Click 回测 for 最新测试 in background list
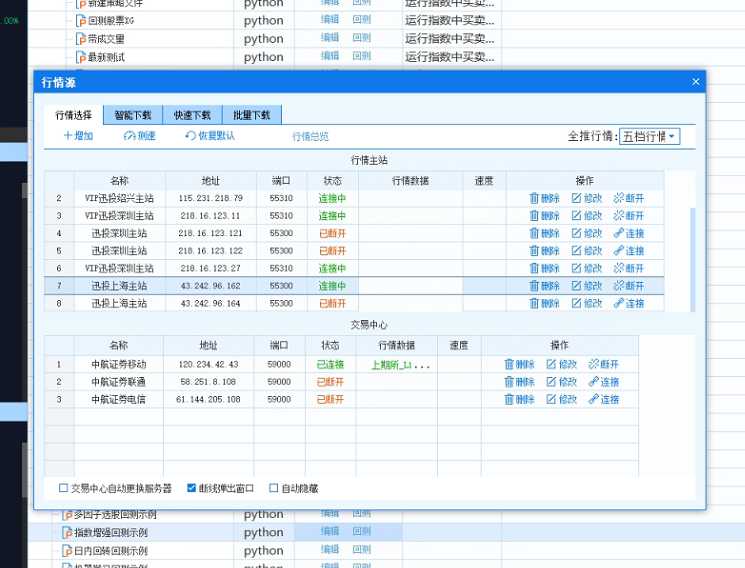The image size is (745, 568). [x=362, y=56]
